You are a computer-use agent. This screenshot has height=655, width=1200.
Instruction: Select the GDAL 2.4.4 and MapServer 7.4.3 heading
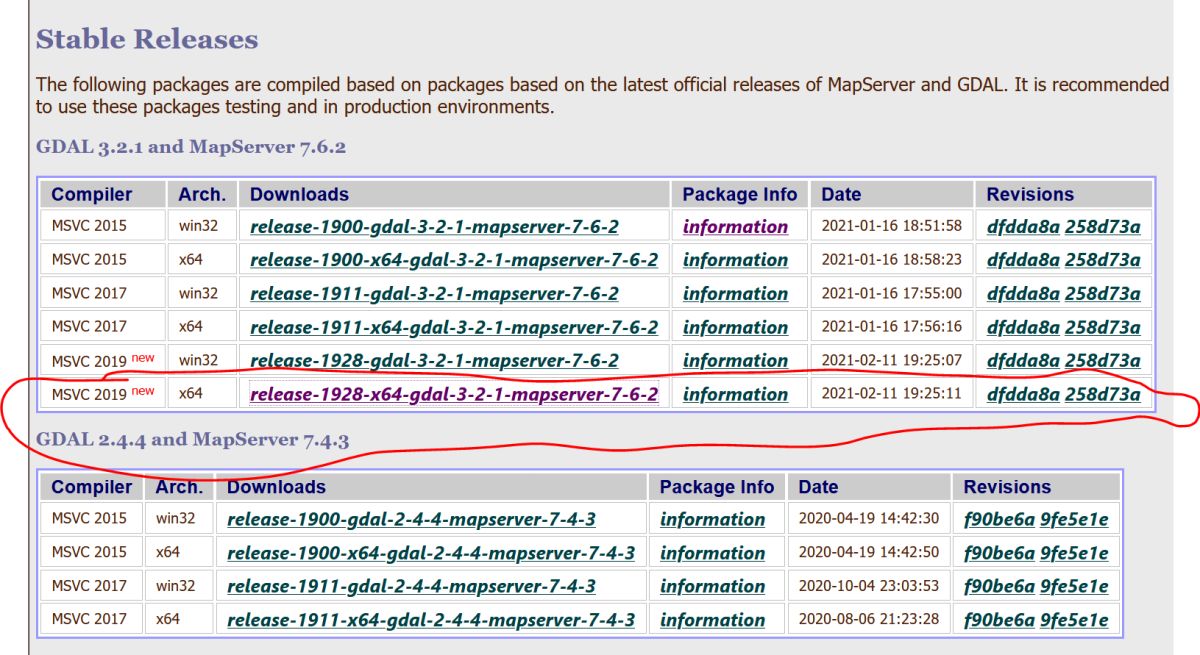coord(193,439)
